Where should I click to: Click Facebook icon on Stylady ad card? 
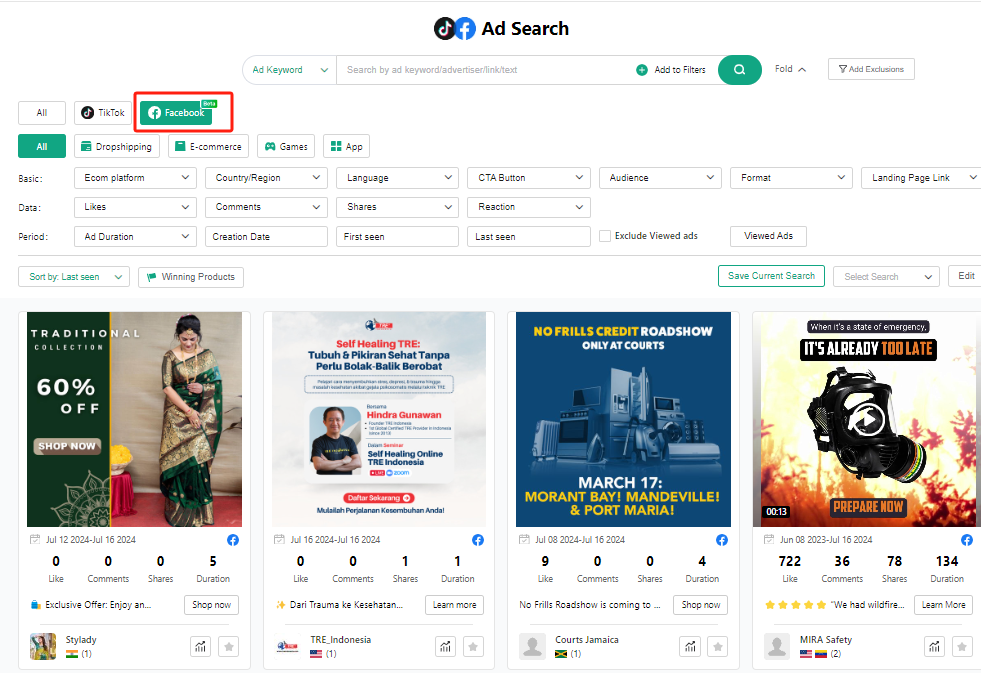click(x=233, y=540)
